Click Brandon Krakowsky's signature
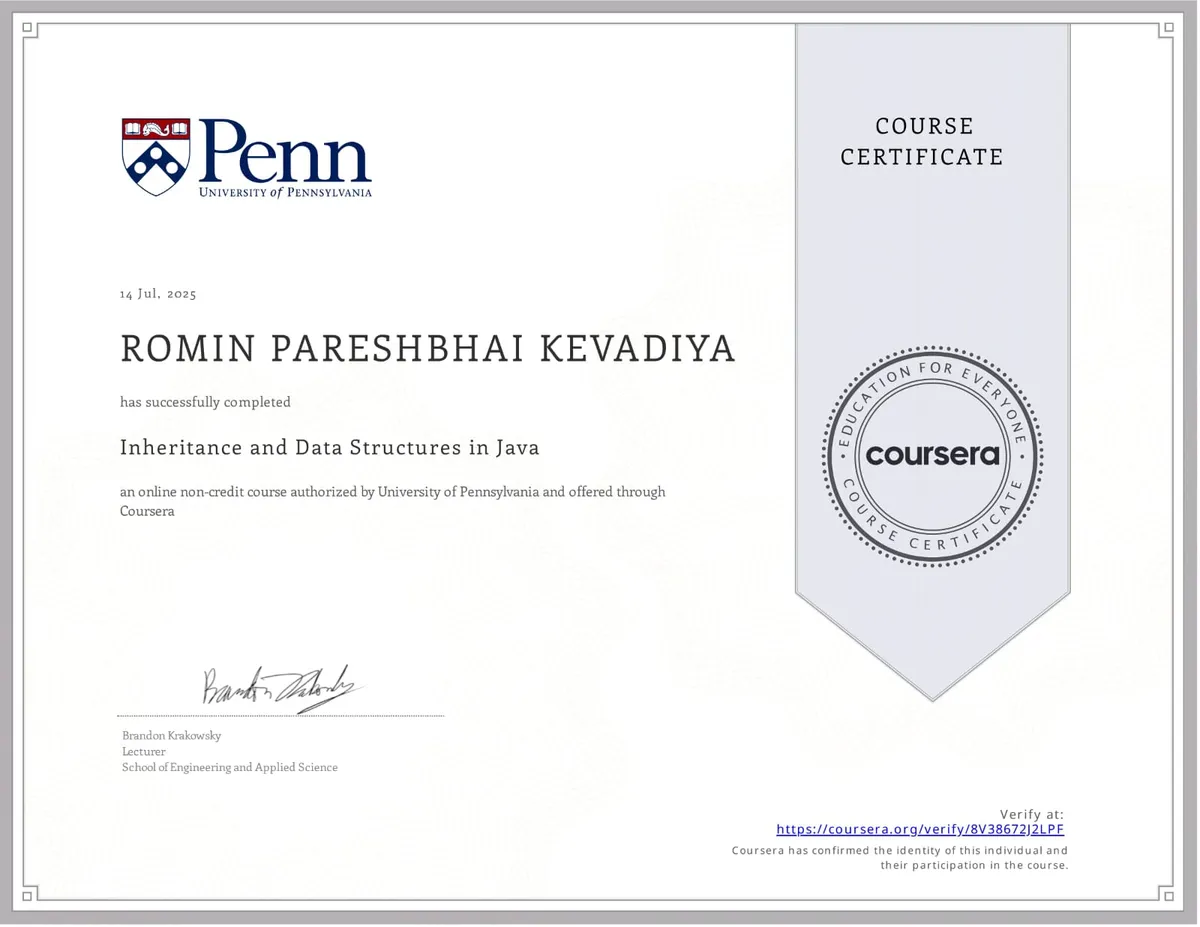Viewport: 1200px width, 927px height. coord(281,688)
